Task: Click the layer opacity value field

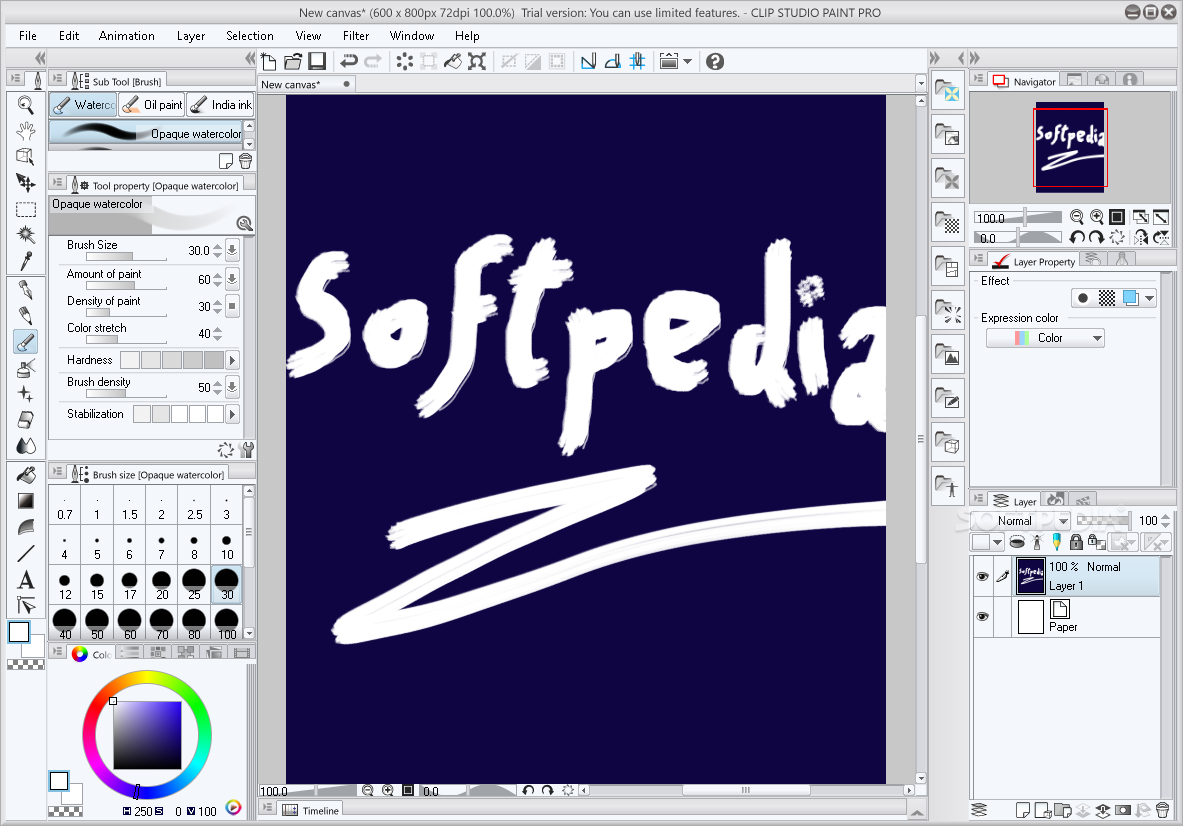Action: [x=1148, y=520]
